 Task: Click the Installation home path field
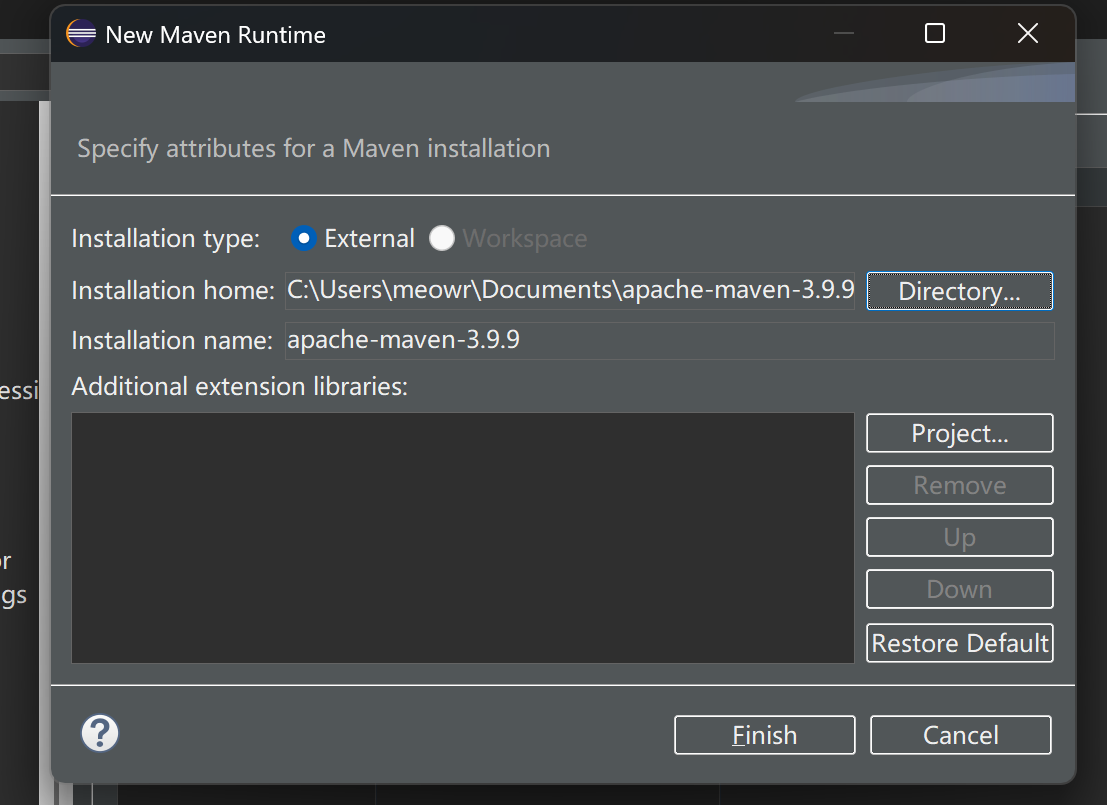pyautogui.click(x=569, y=291)
